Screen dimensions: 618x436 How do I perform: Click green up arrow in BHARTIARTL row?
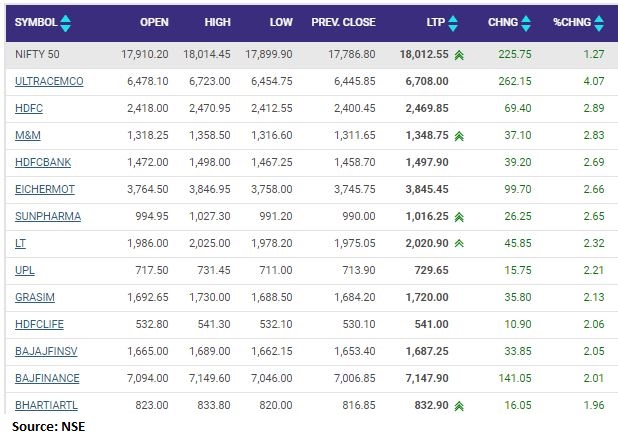click(x=458, y=405)
